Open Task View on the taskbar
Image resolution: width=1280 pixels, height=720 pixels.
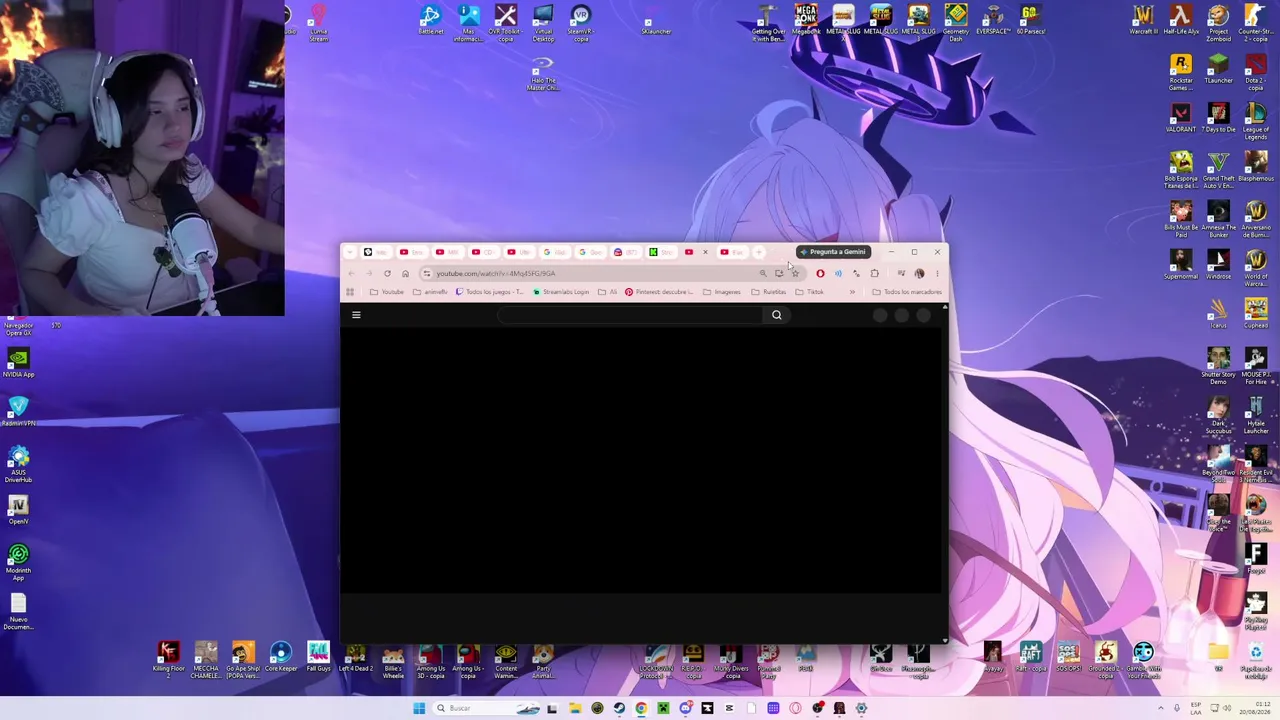coord(551,708)
